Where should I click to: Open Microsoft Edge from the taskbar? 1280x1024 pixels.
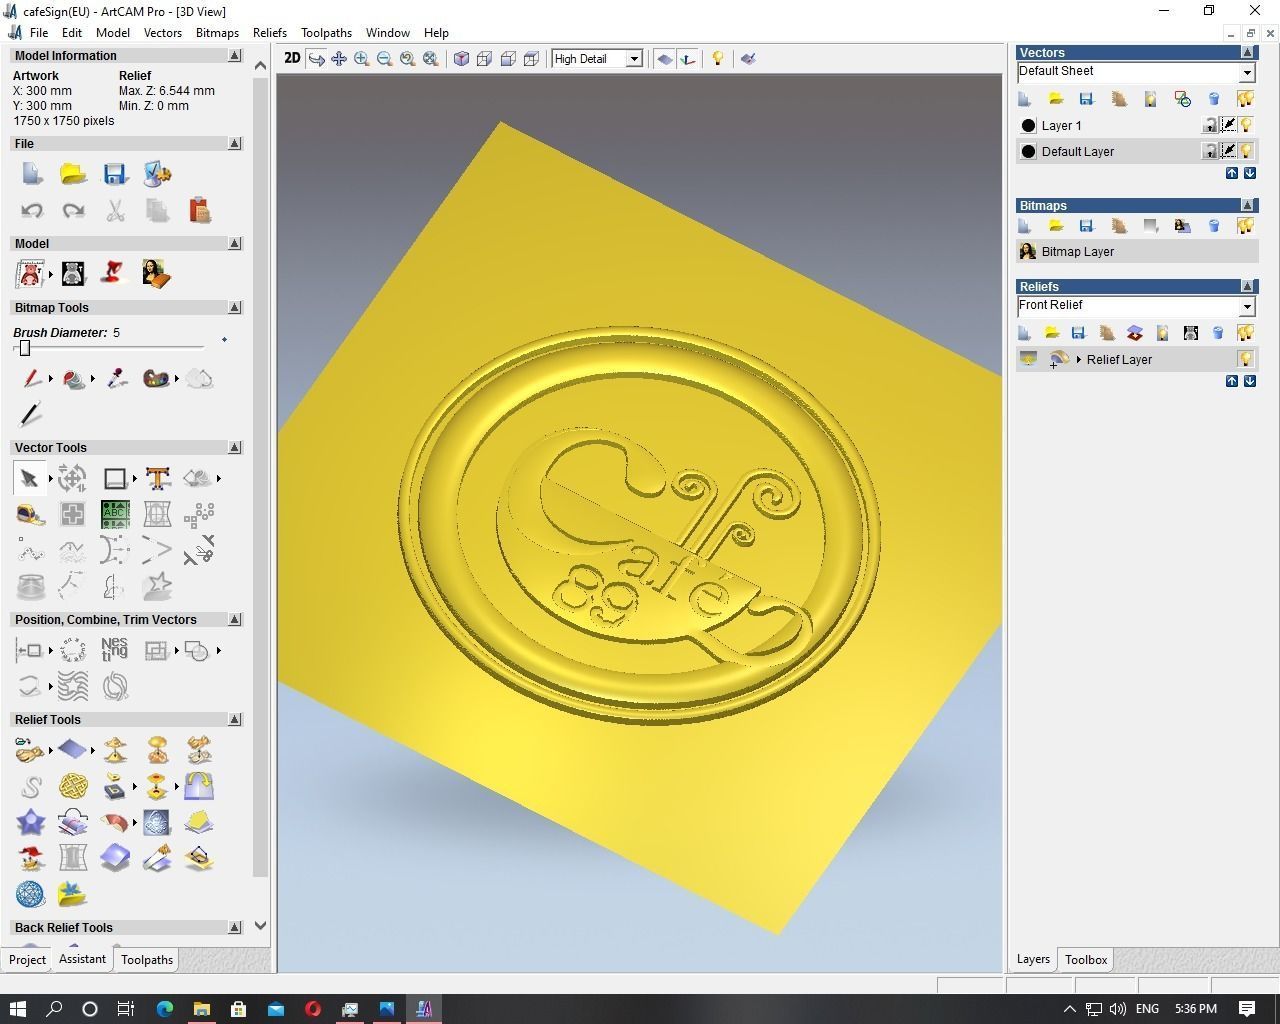(164, 1008)
